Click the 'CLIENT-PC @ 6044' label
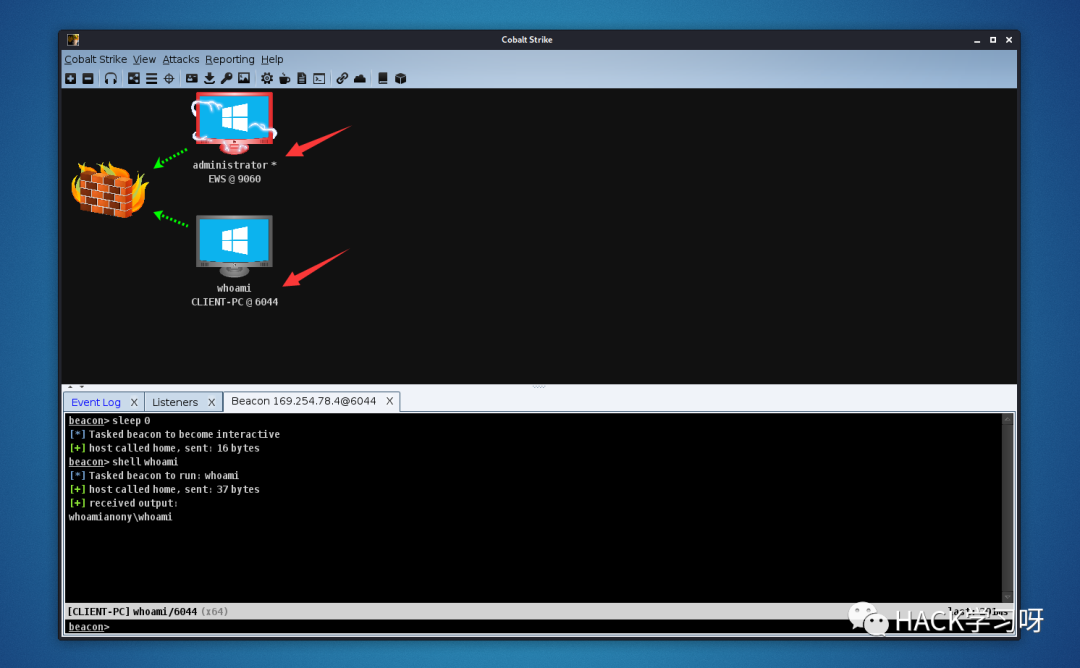Screen dimensions: 1080x668 click(234, 302)
